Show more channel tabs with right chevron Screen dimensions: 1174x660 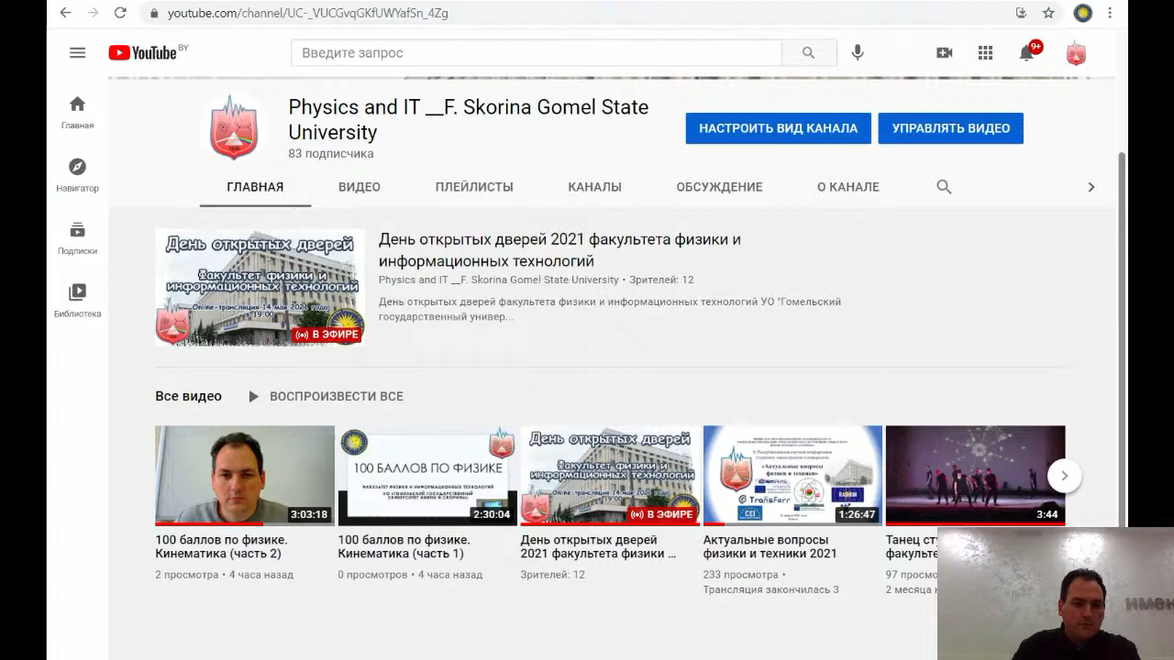coord(1091,187)
